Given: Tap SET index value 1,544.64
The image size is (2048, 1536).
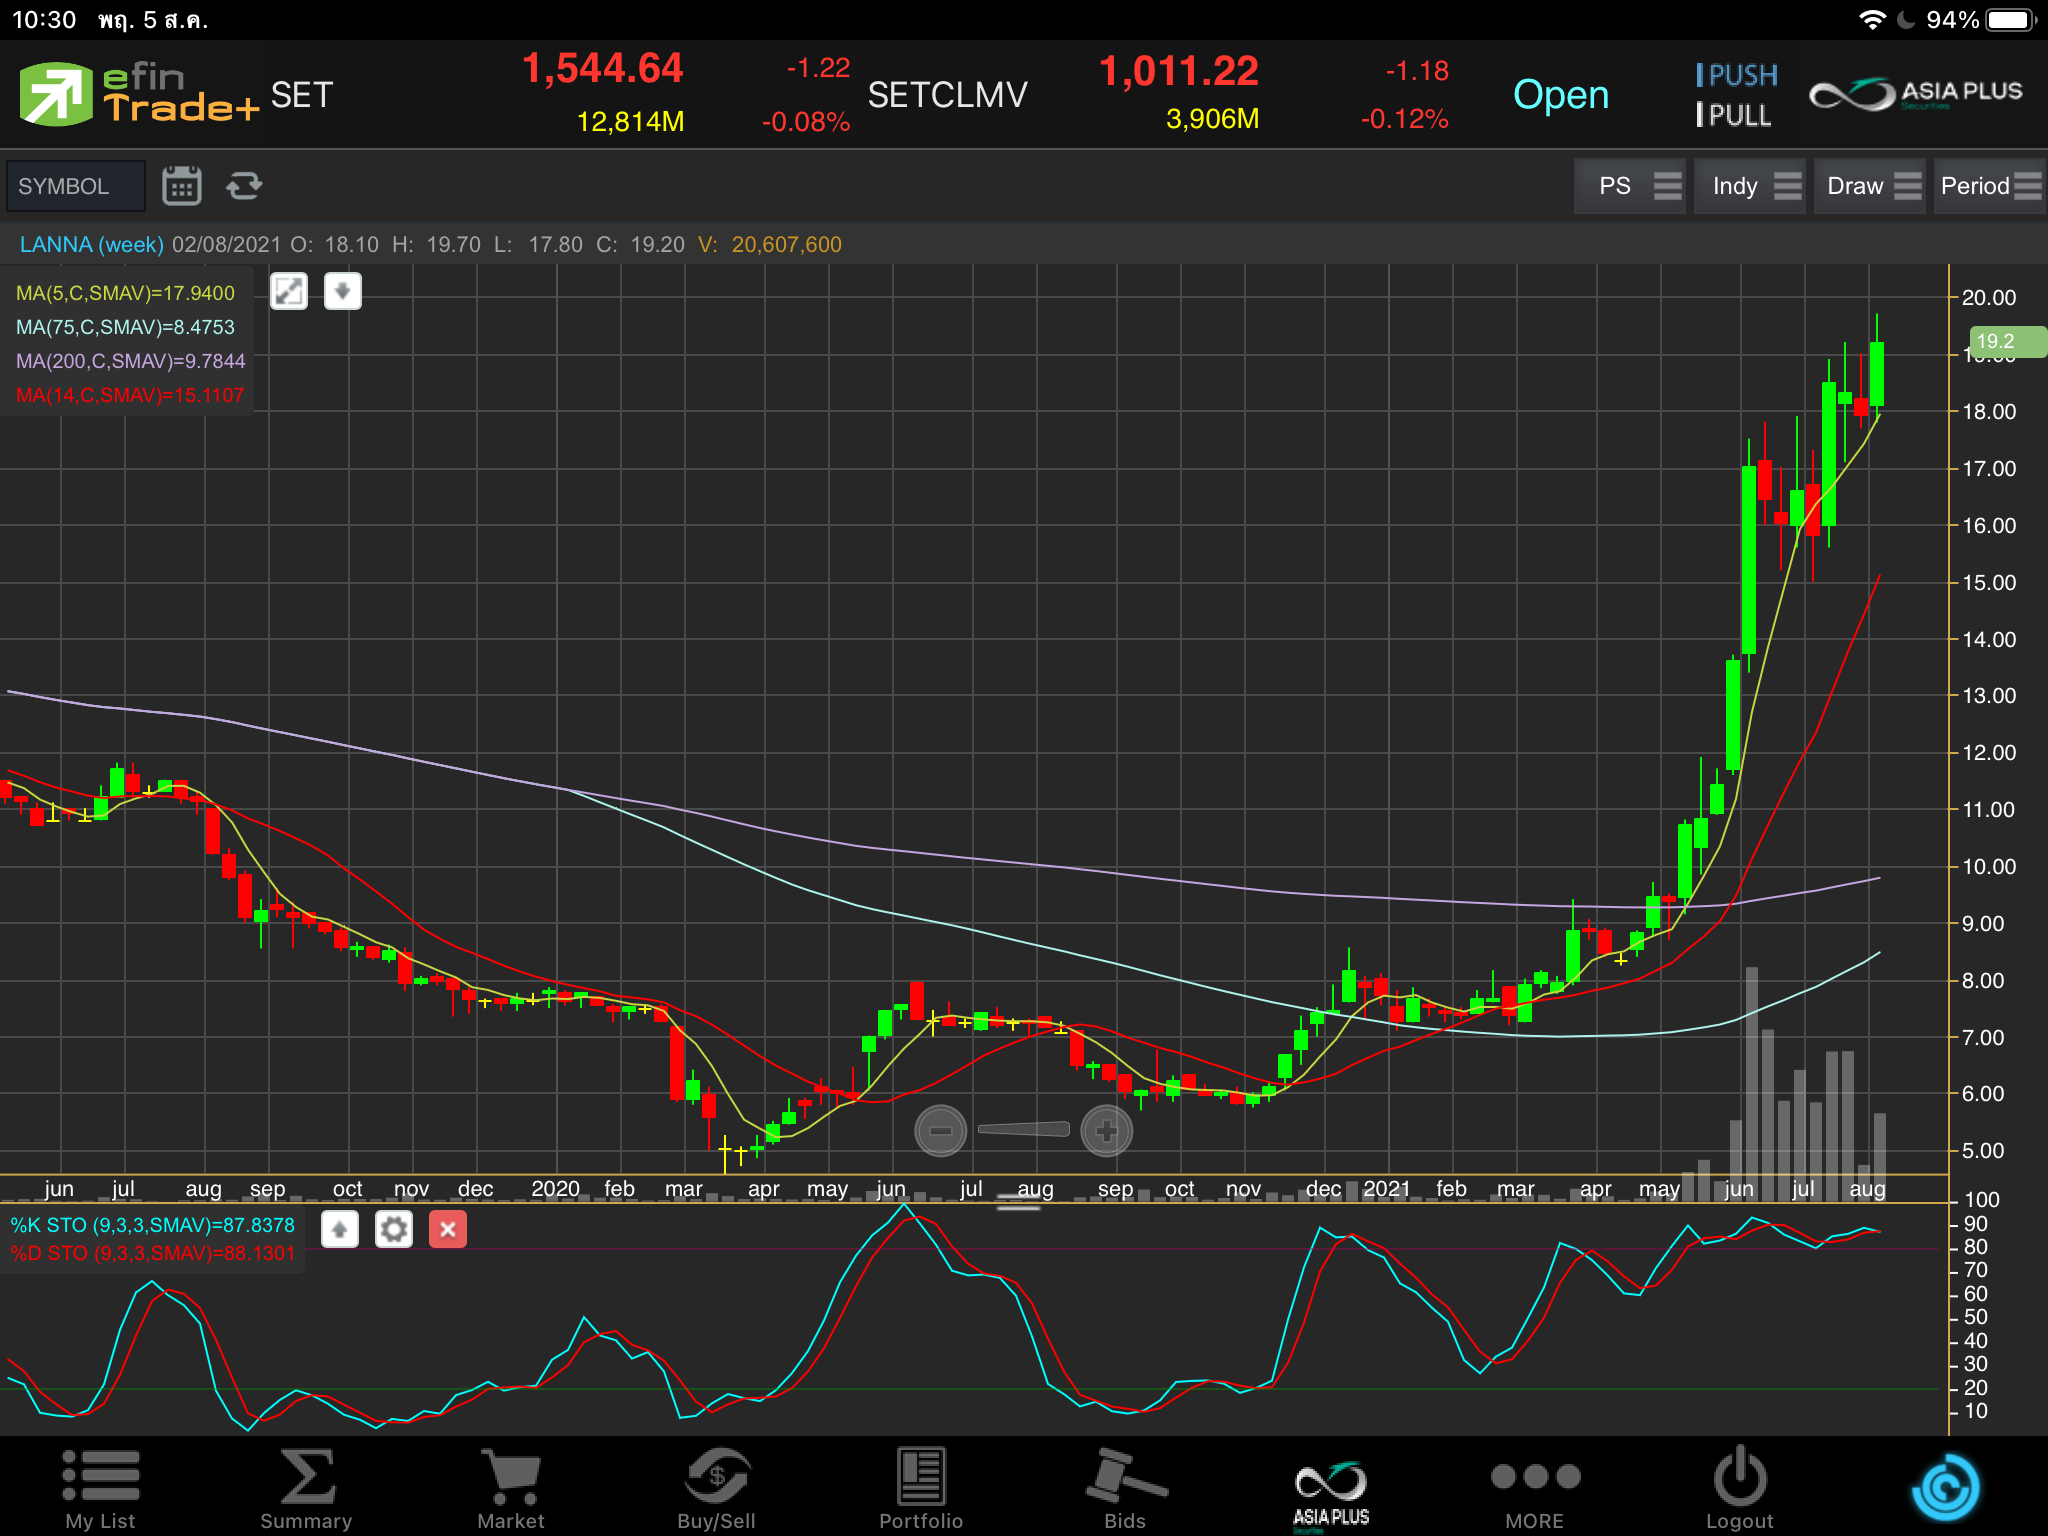Looking at the screenshot, I should 603,69.
